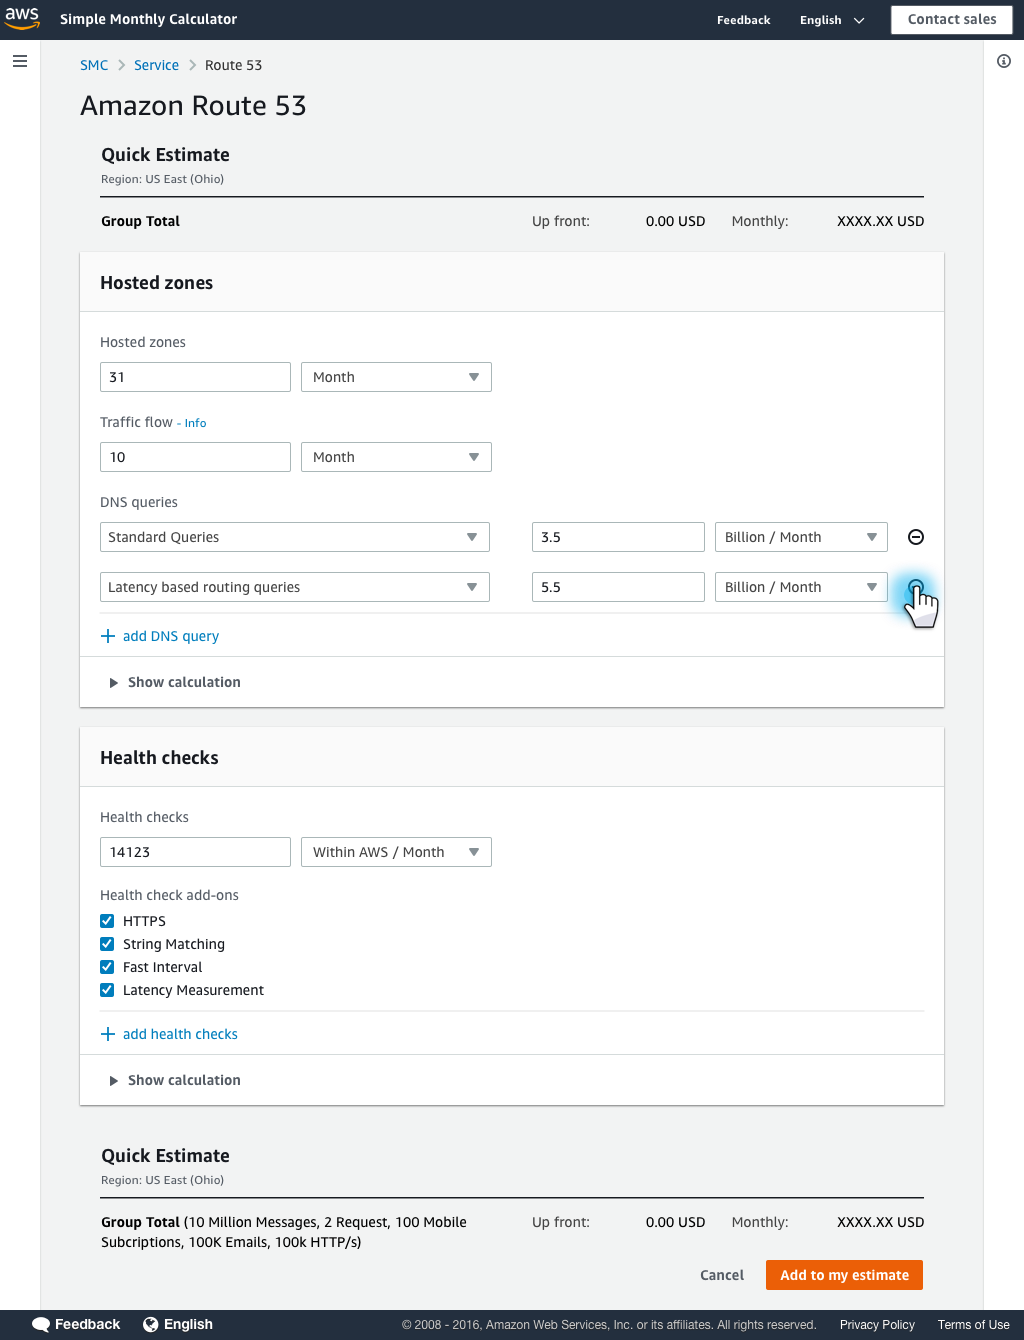Click the Add to my estimate button
The image size is (1024, 1340).
[x=844, y=1275]
